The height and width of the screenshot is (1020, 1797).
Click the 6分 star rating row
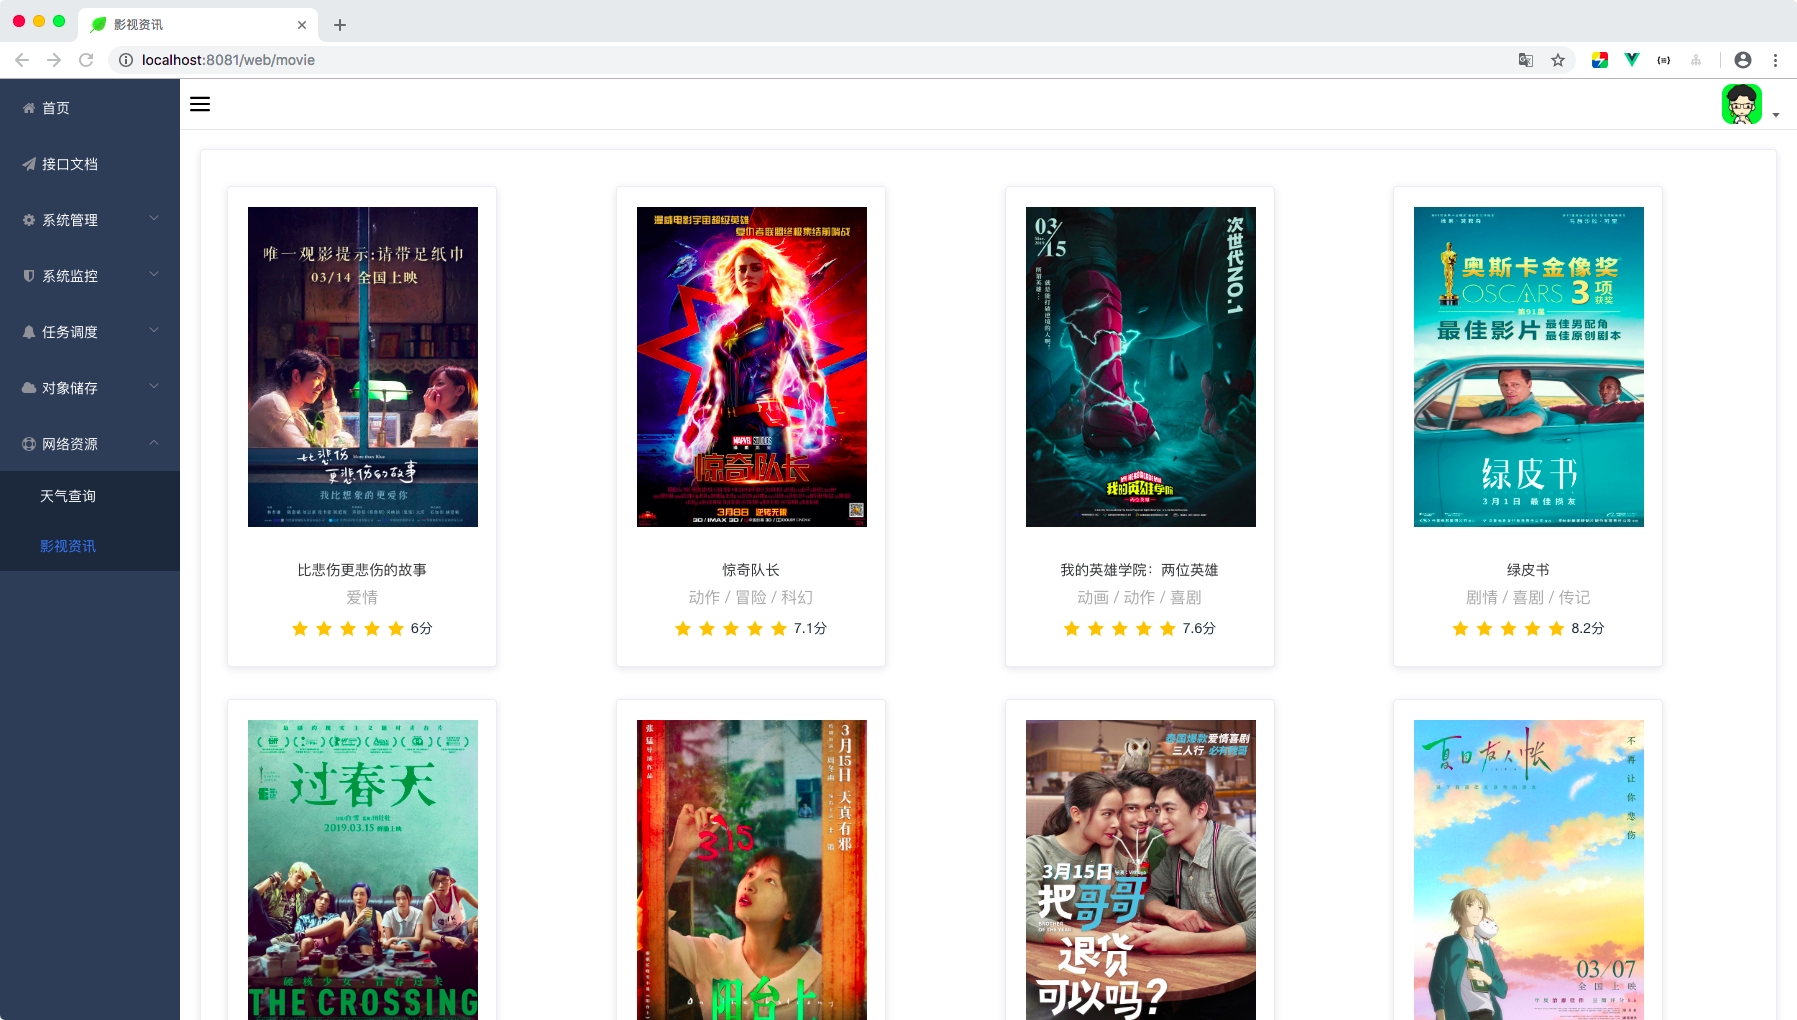pyautogui.click(x=362, y=628)
